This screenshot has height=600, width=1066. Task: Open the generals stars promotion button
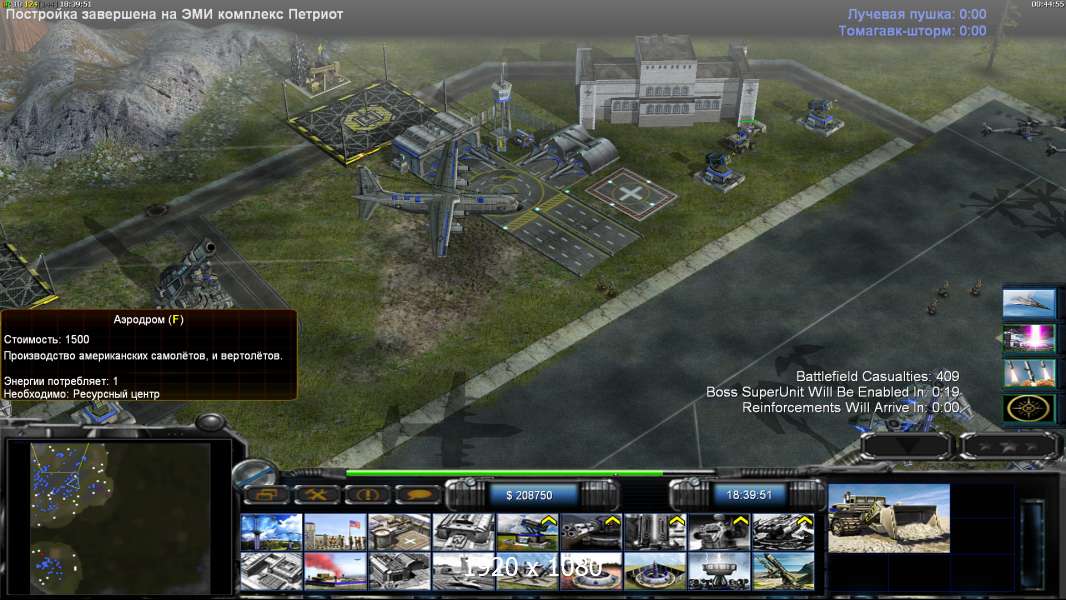click(x=1009, y=446)
